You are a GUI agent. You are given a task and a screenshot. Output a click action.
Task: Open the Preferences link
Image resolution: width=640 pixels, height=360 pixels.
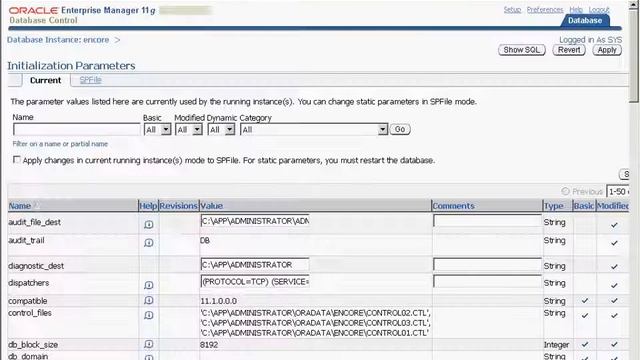pyautogui.click(x=545, y=9)
